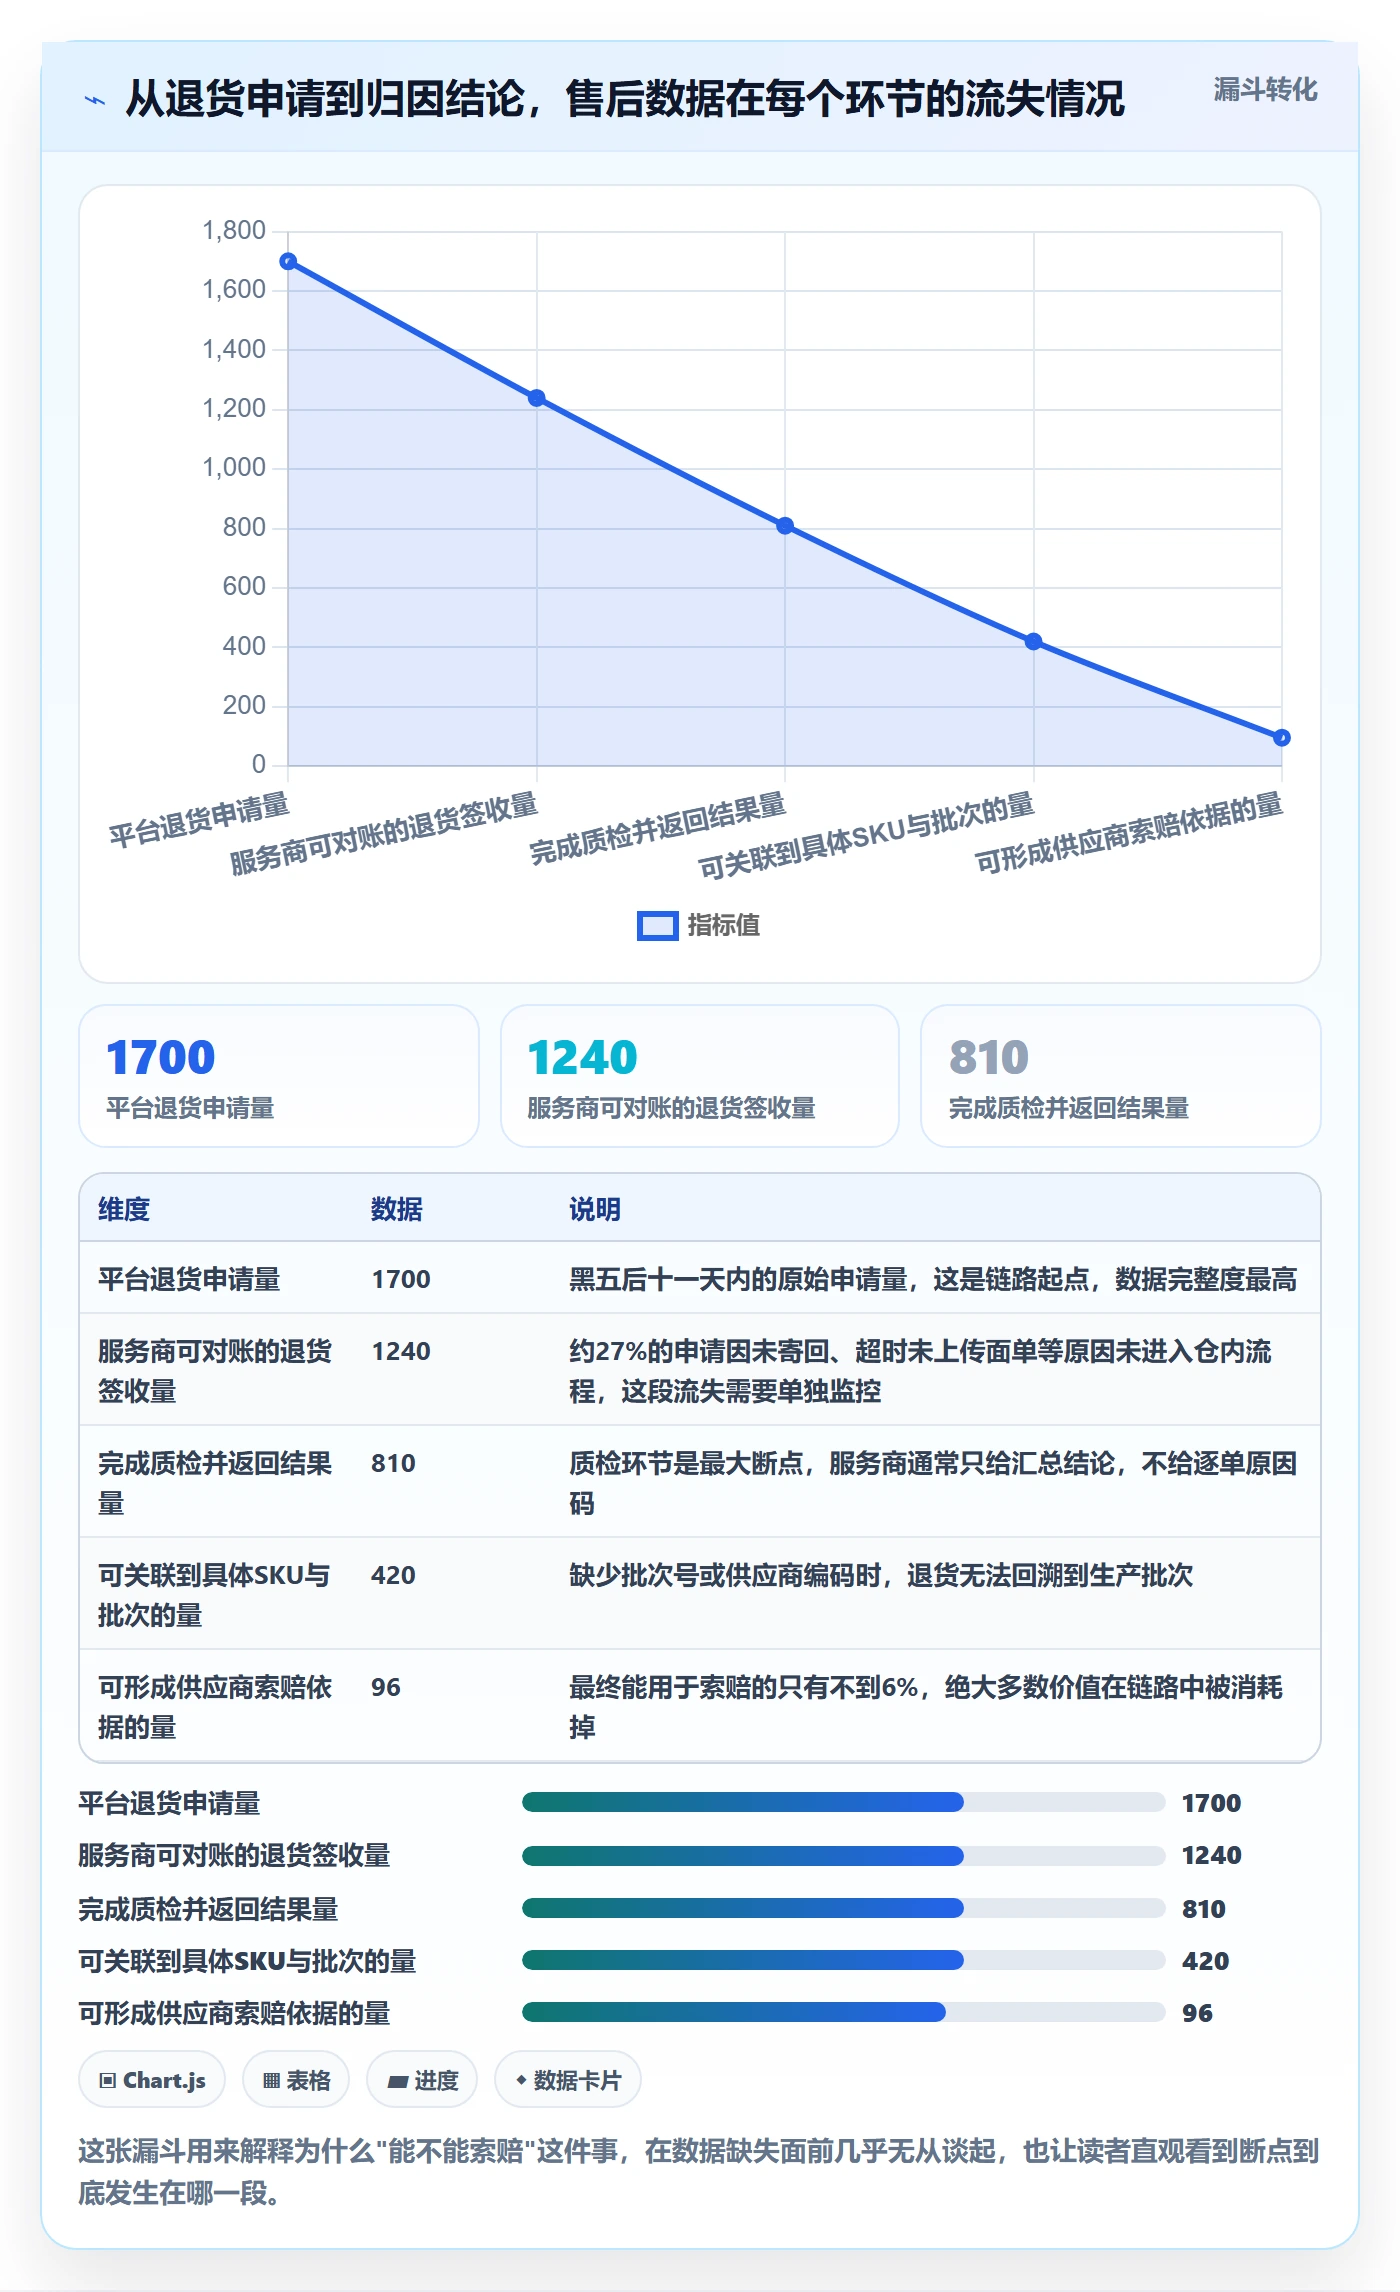Click the 漏斗转化 label in header

pyautogui.click(x=1265, y=90)
